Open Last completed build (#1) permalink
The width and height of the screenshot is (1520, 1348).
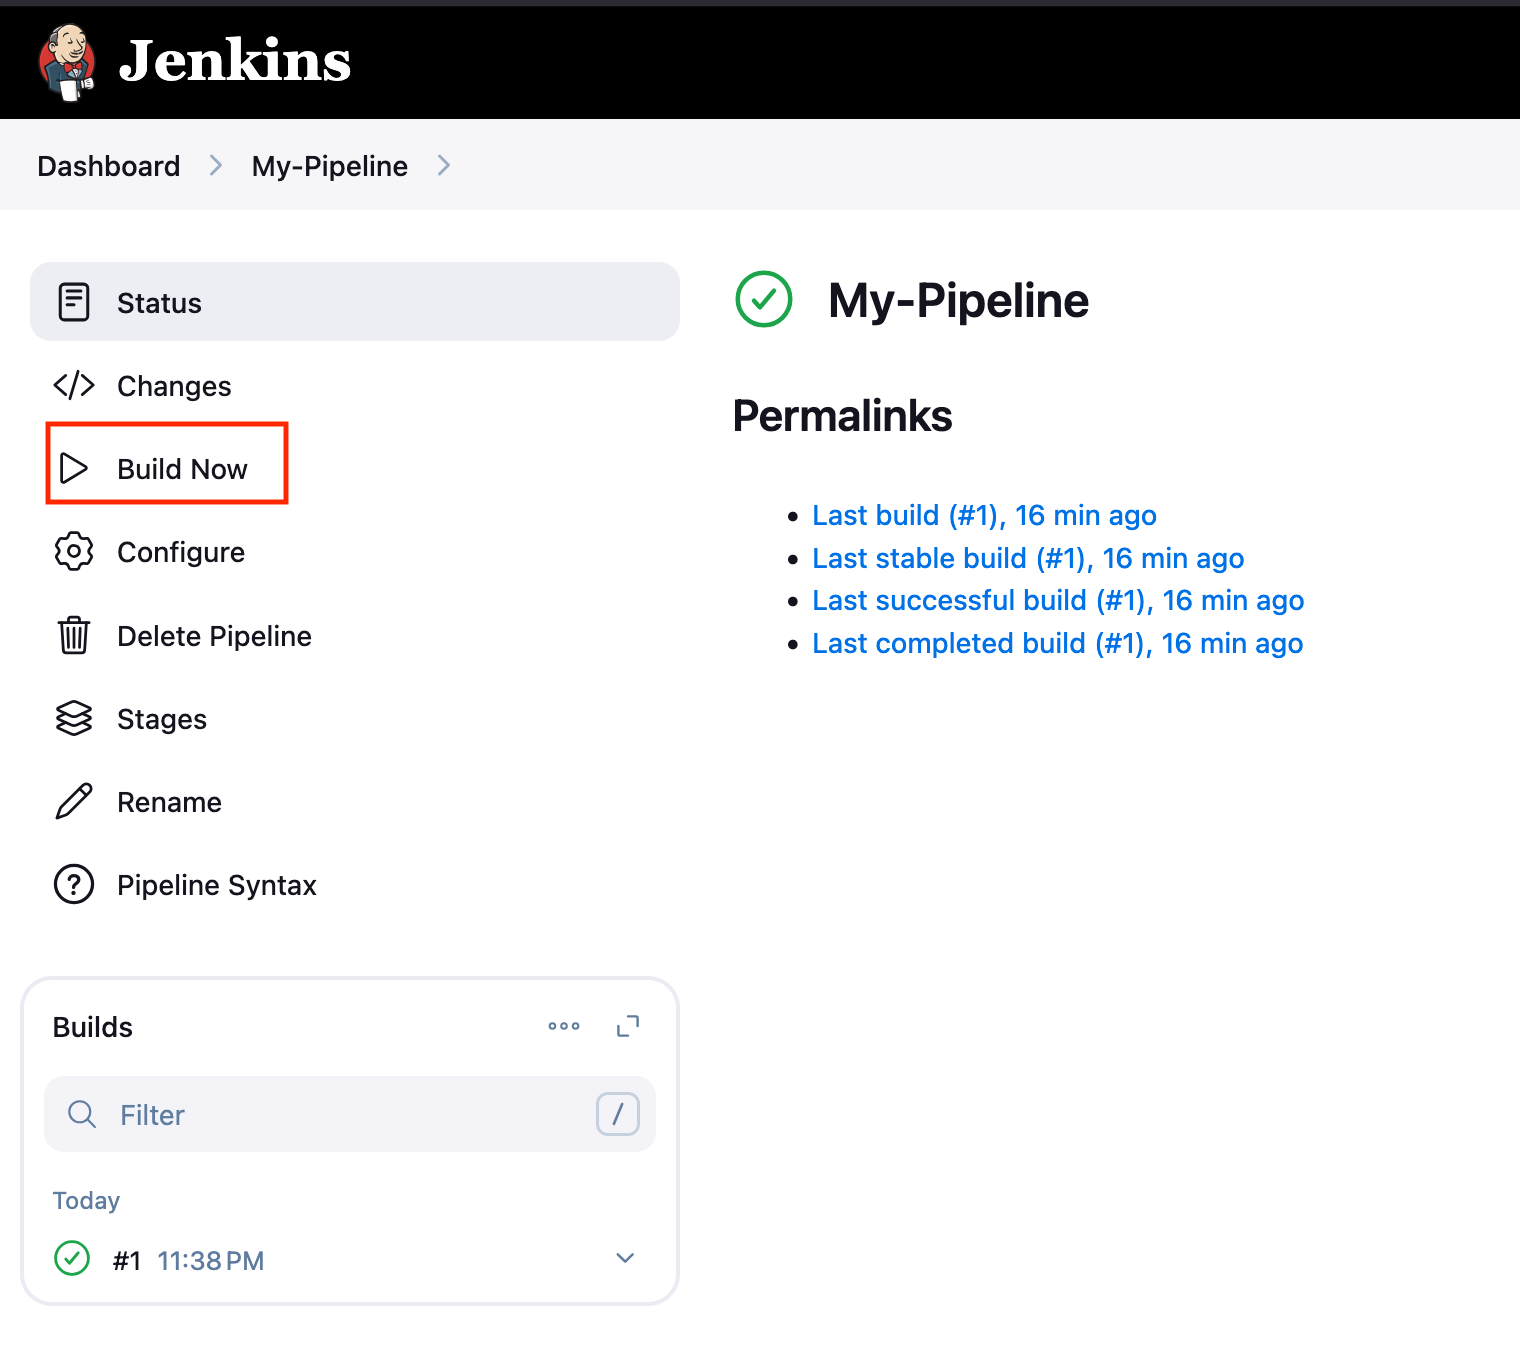tap(1058, 643)
